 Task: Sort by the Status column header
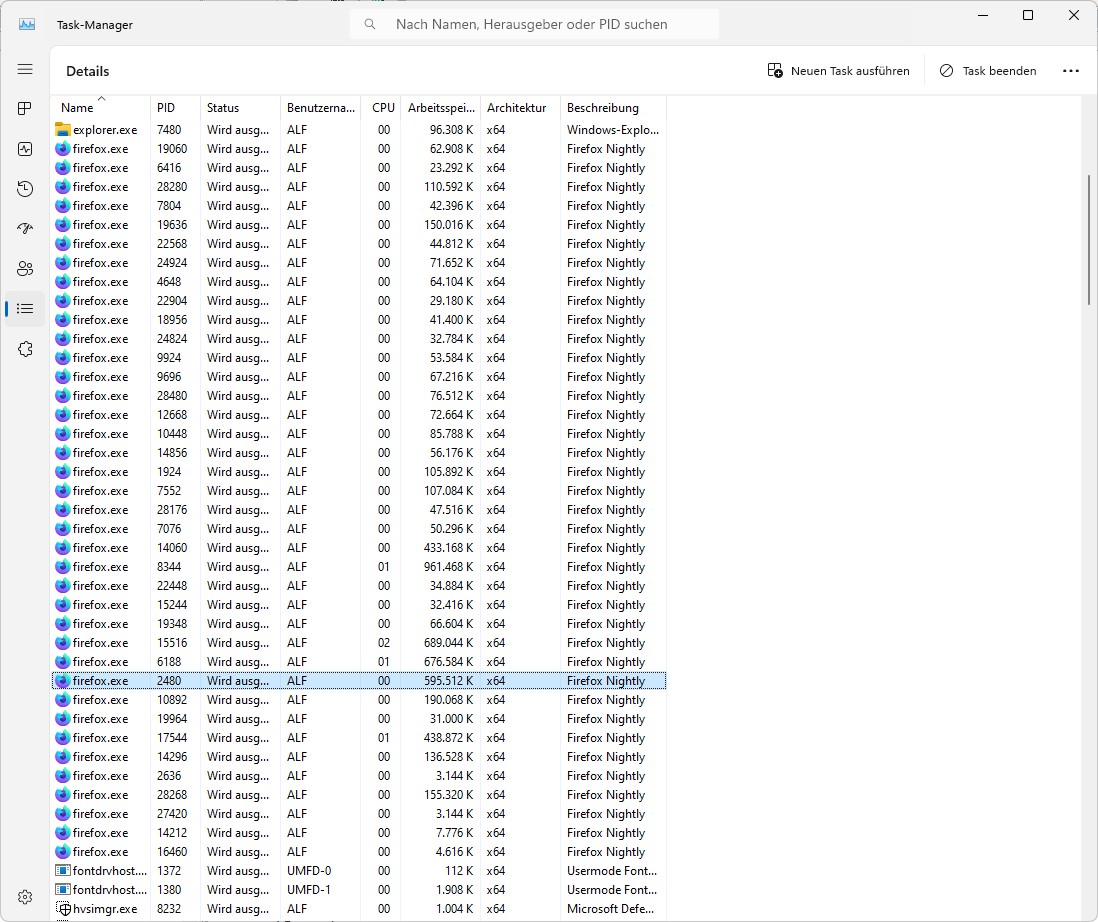pyautogui.click(x=240, y=108)
